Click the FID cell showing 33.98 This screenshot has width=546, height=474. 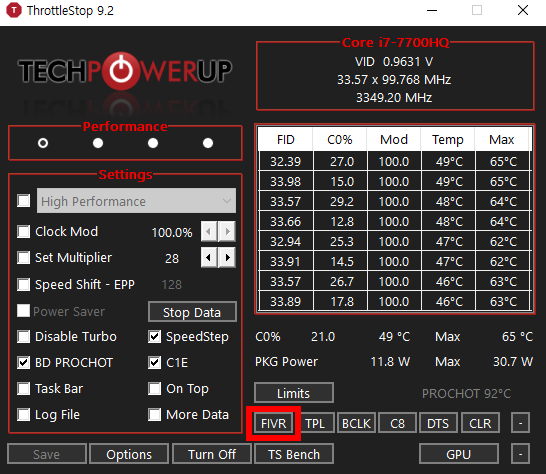point(286,181)
